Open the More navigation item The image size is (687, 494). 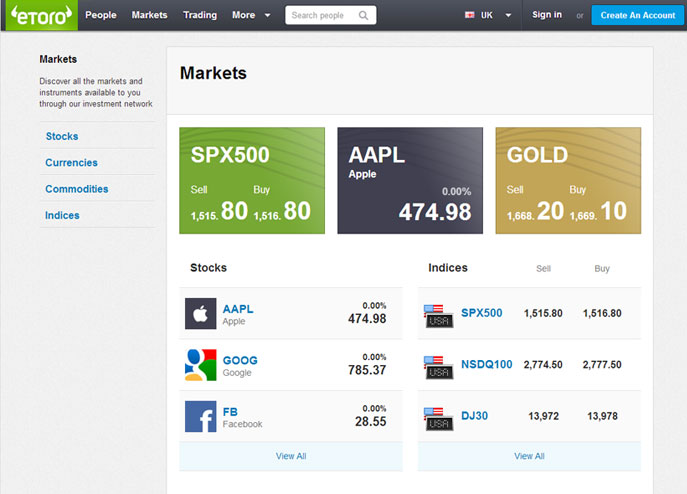pyautogui.click(x=244, y=15)
